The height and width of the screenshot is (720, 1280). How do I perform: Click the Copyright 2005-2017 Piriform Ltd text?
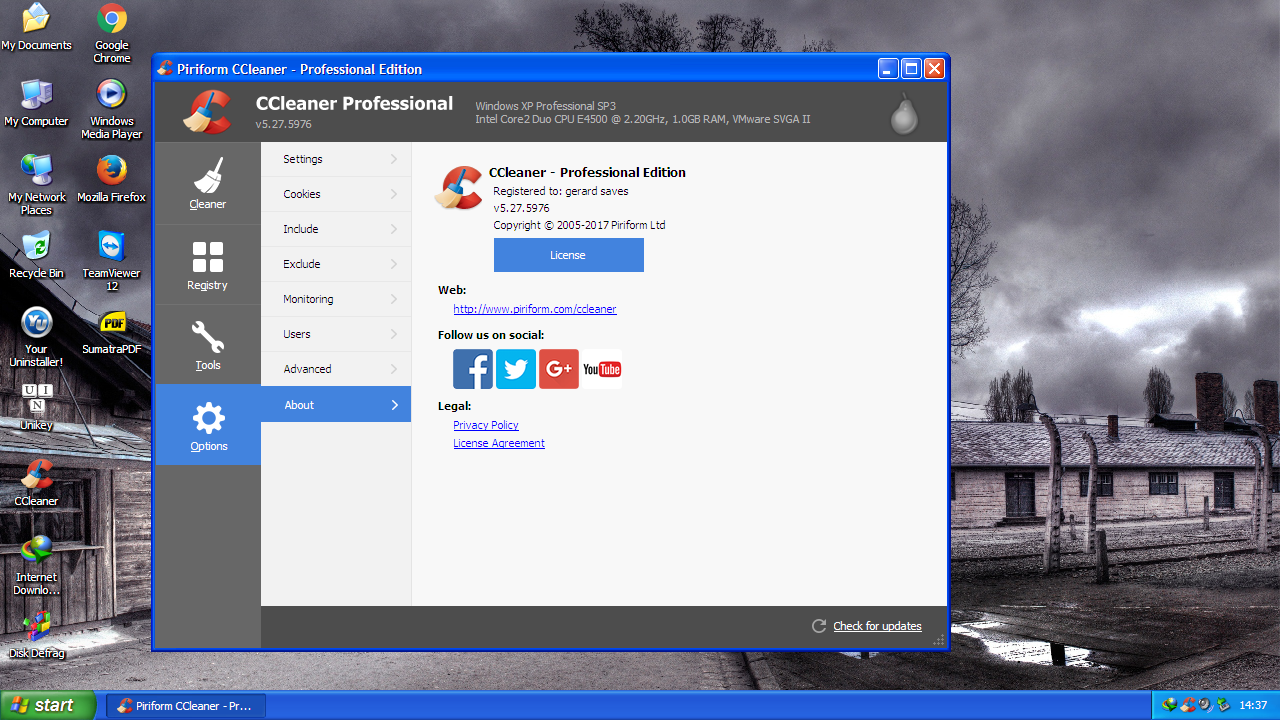tap(579, 225)
